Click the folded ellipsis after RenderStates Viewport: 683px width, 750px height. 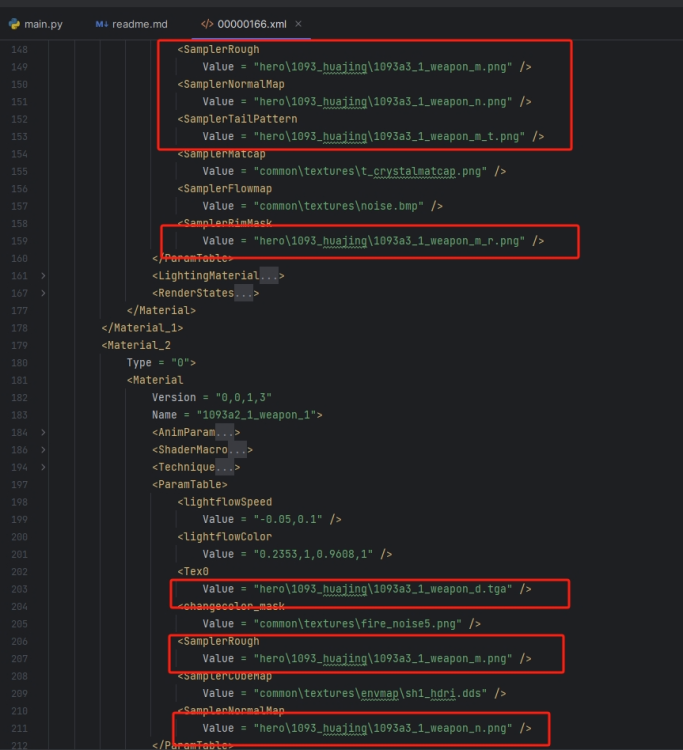click(x=243, y=293)
